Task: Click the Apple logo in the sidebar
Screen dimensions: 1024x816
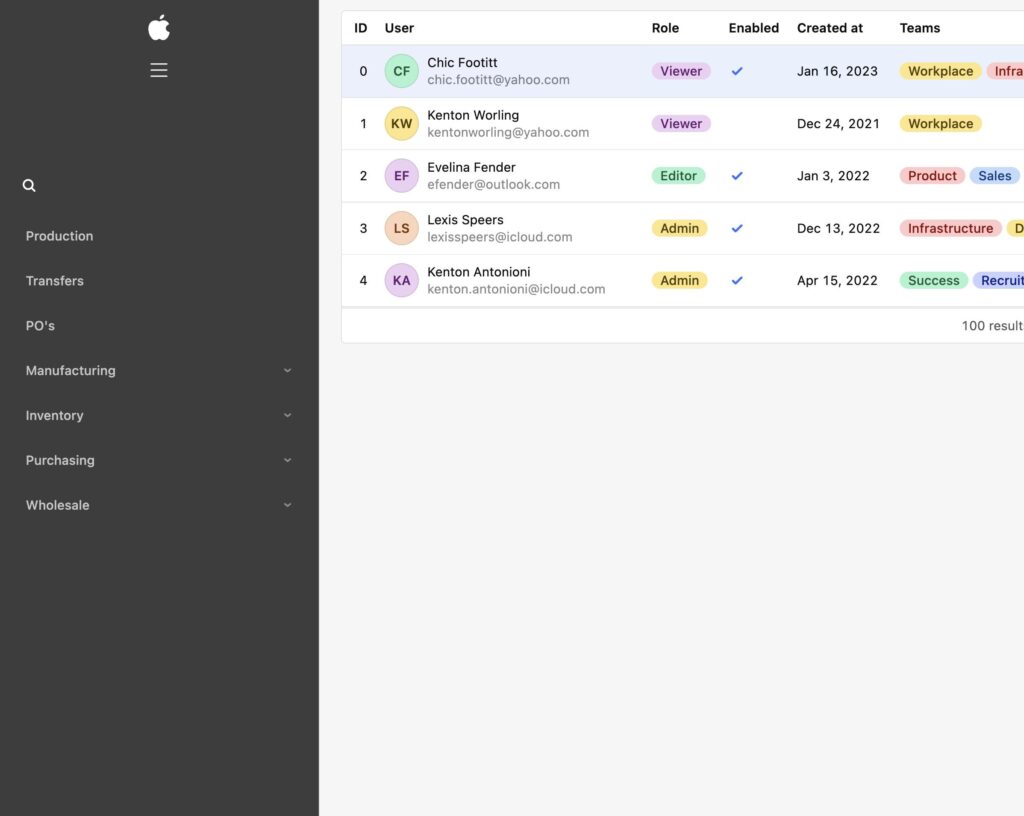Action: pyautogui.click(x=158, y=27)
